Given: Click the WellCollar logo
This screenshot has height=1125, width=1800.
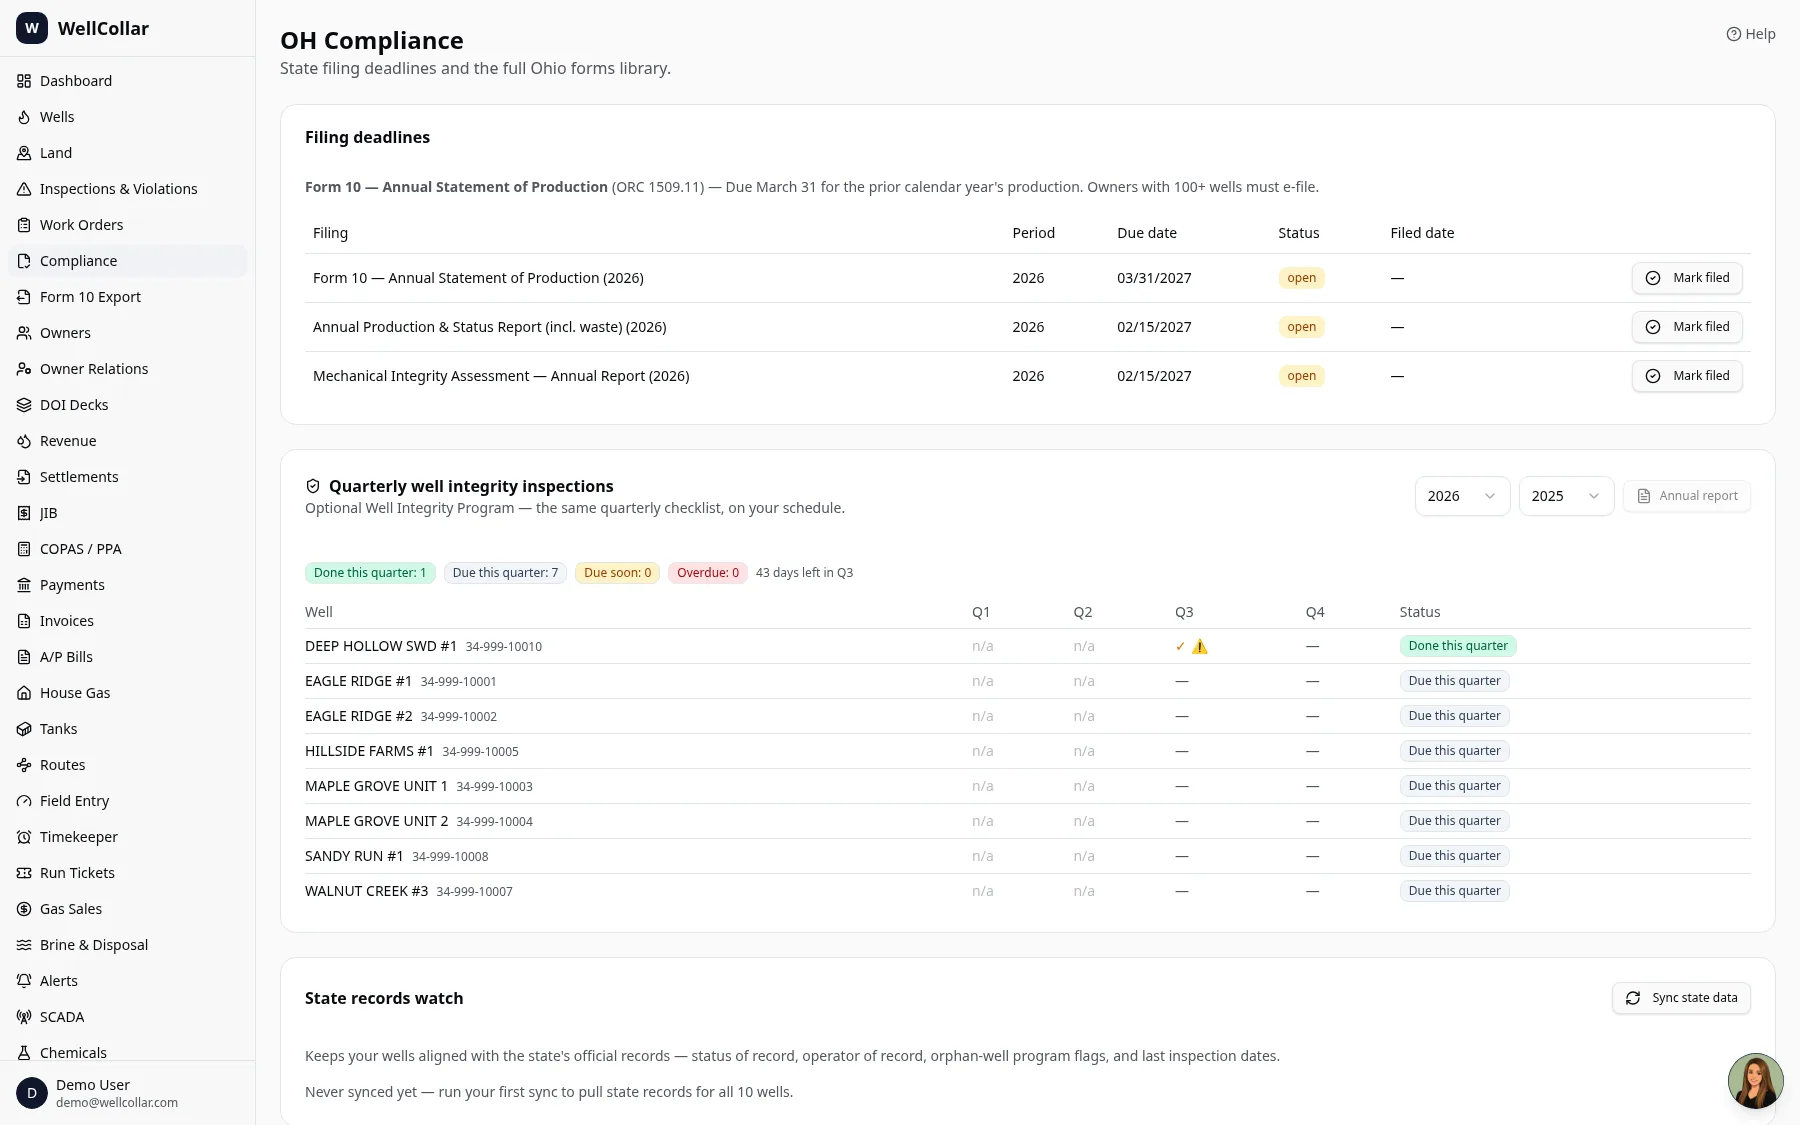Looking at the screenshot, I should 32,28.
